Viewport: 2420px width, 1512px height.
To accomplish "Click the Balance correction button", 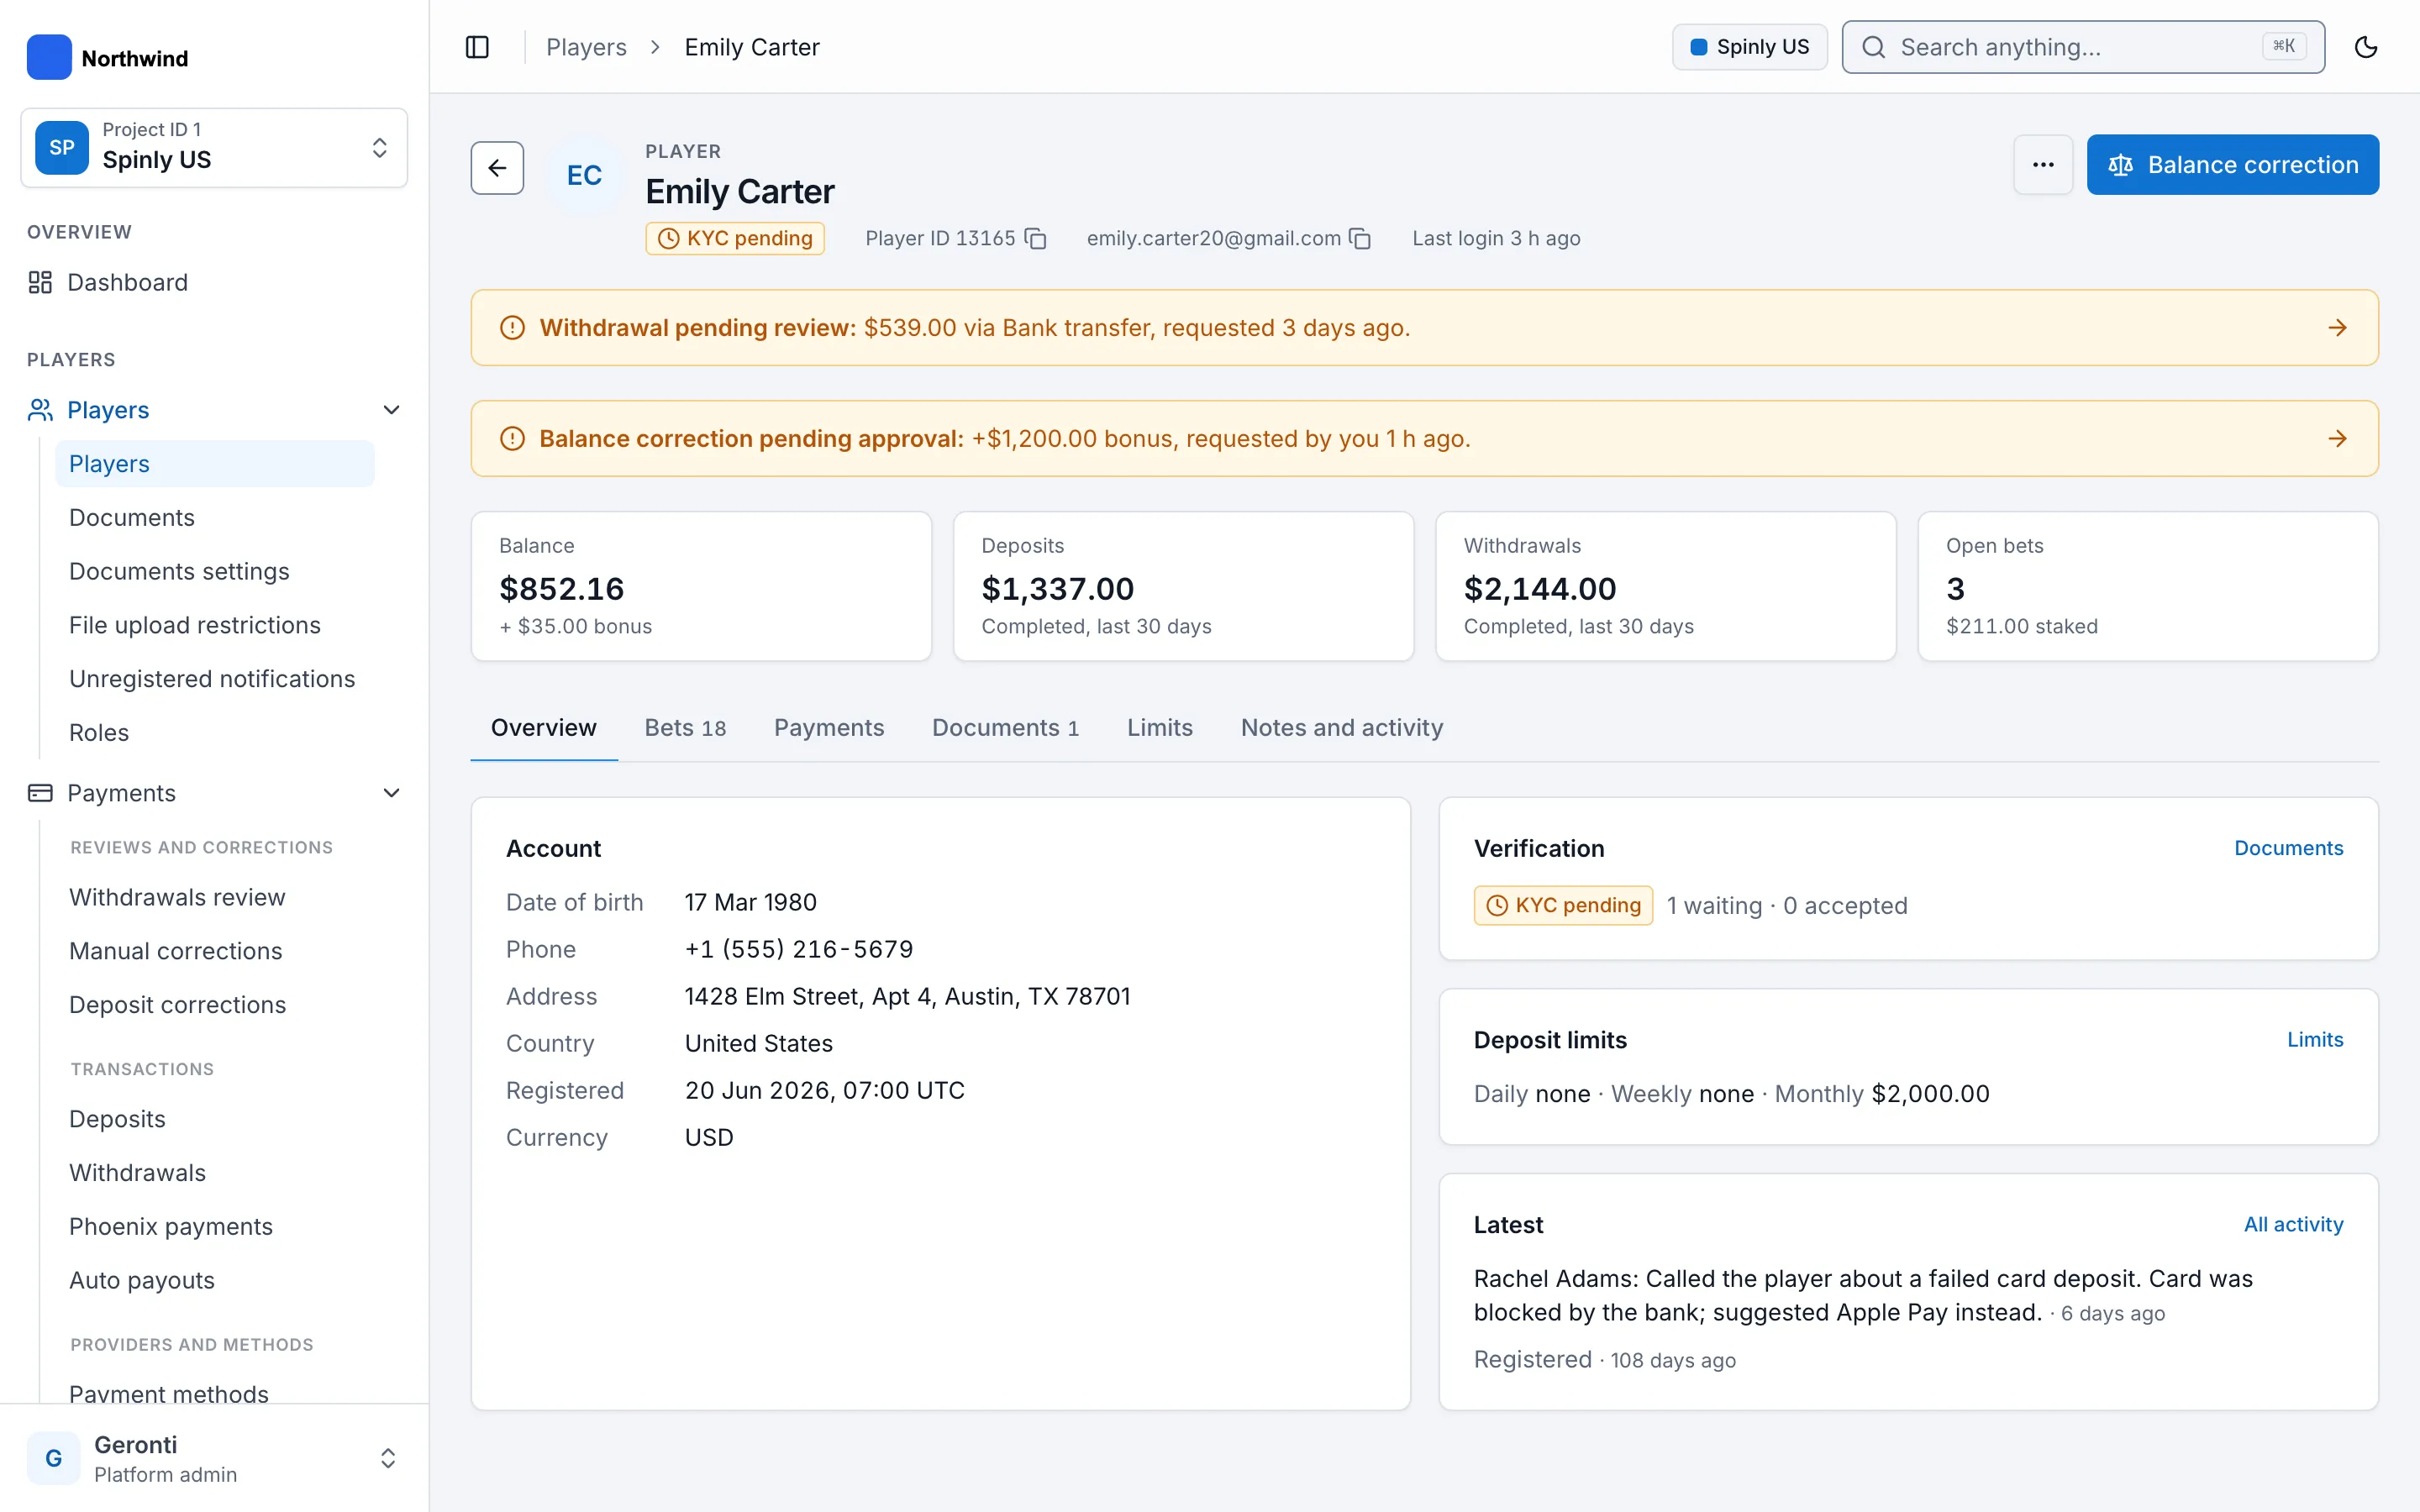I will (2232, 165).
